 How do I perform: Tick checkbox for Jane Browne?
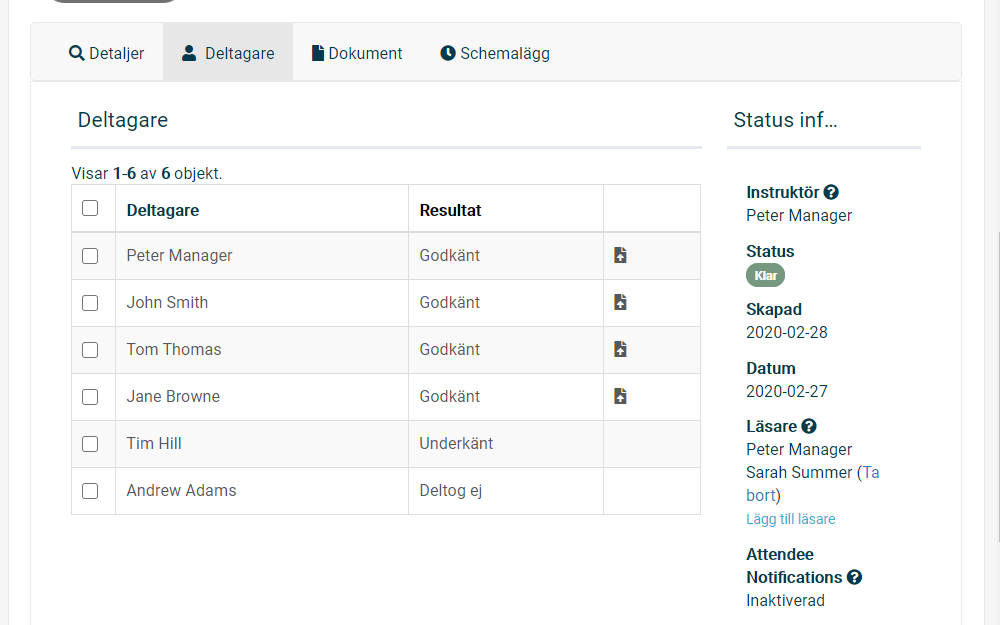90,397
